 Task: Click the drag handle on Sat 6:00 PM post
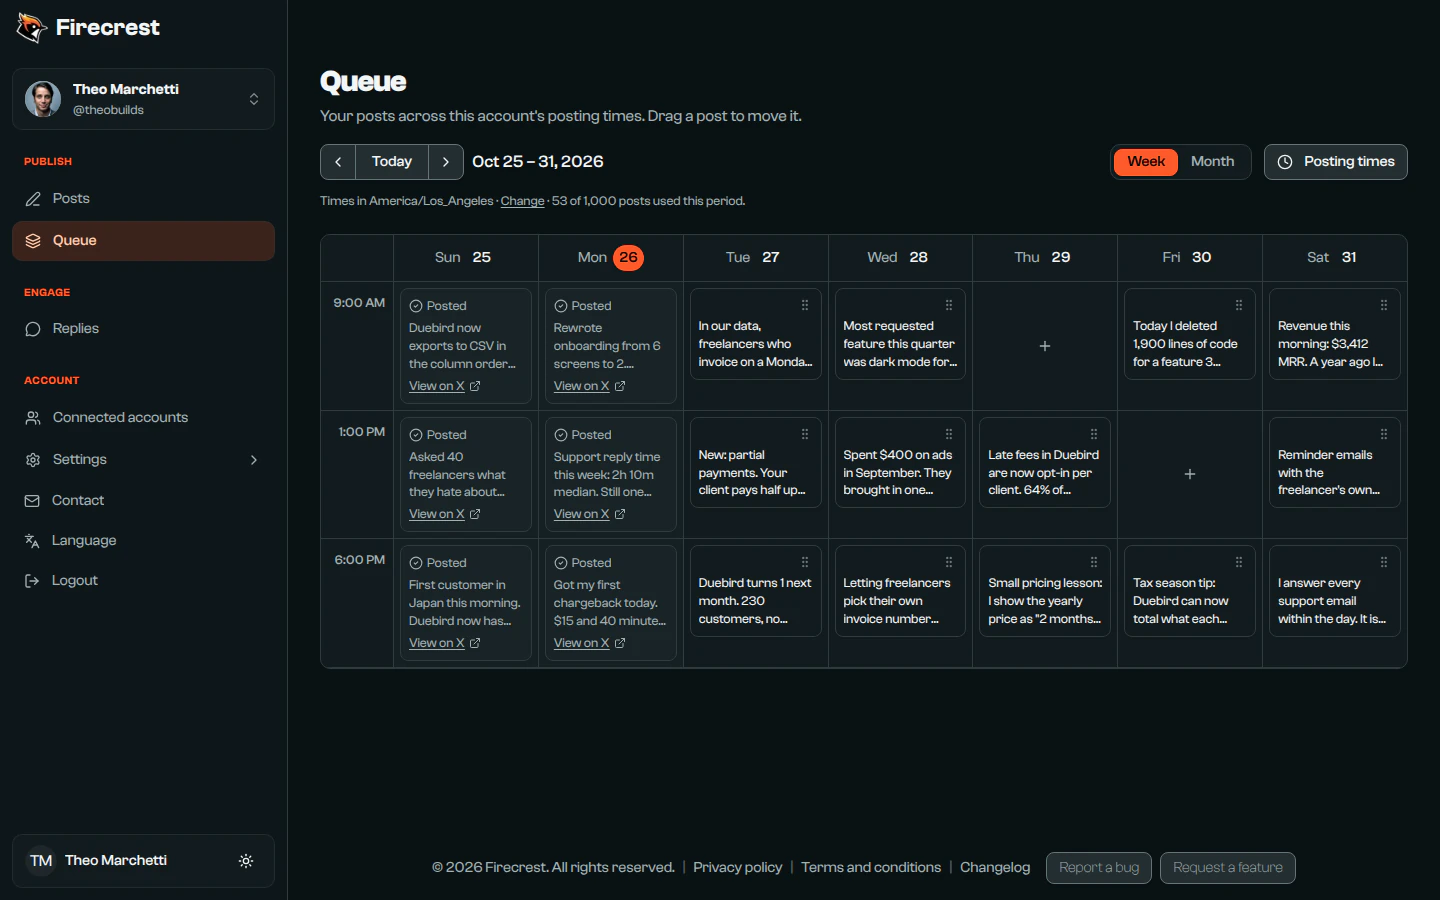(x=1384, y=563)
